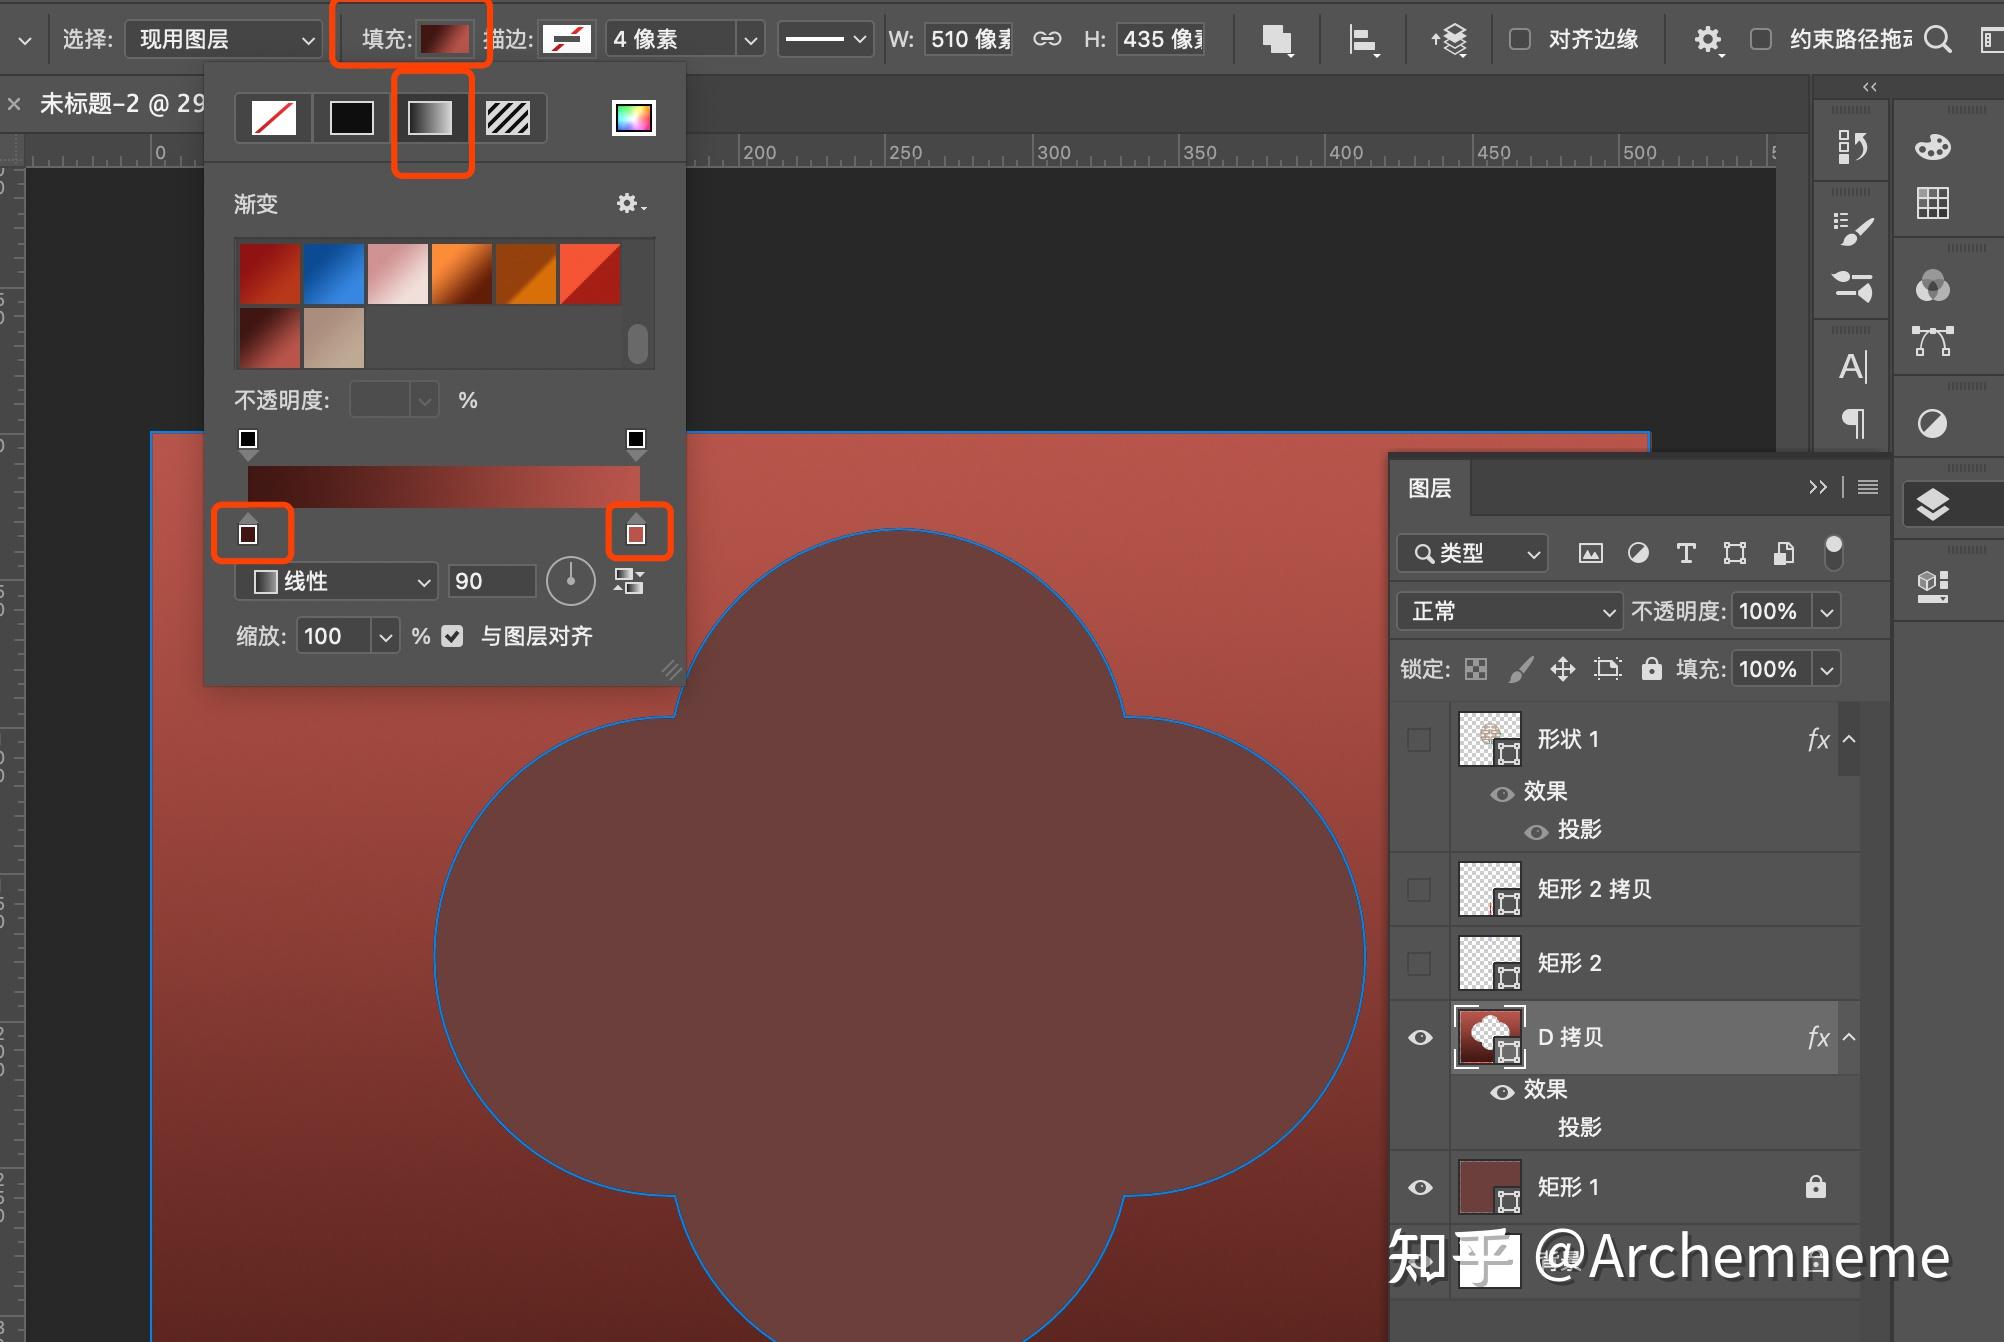Choose the blue gradient preset swatch

[x=334, y=273]
